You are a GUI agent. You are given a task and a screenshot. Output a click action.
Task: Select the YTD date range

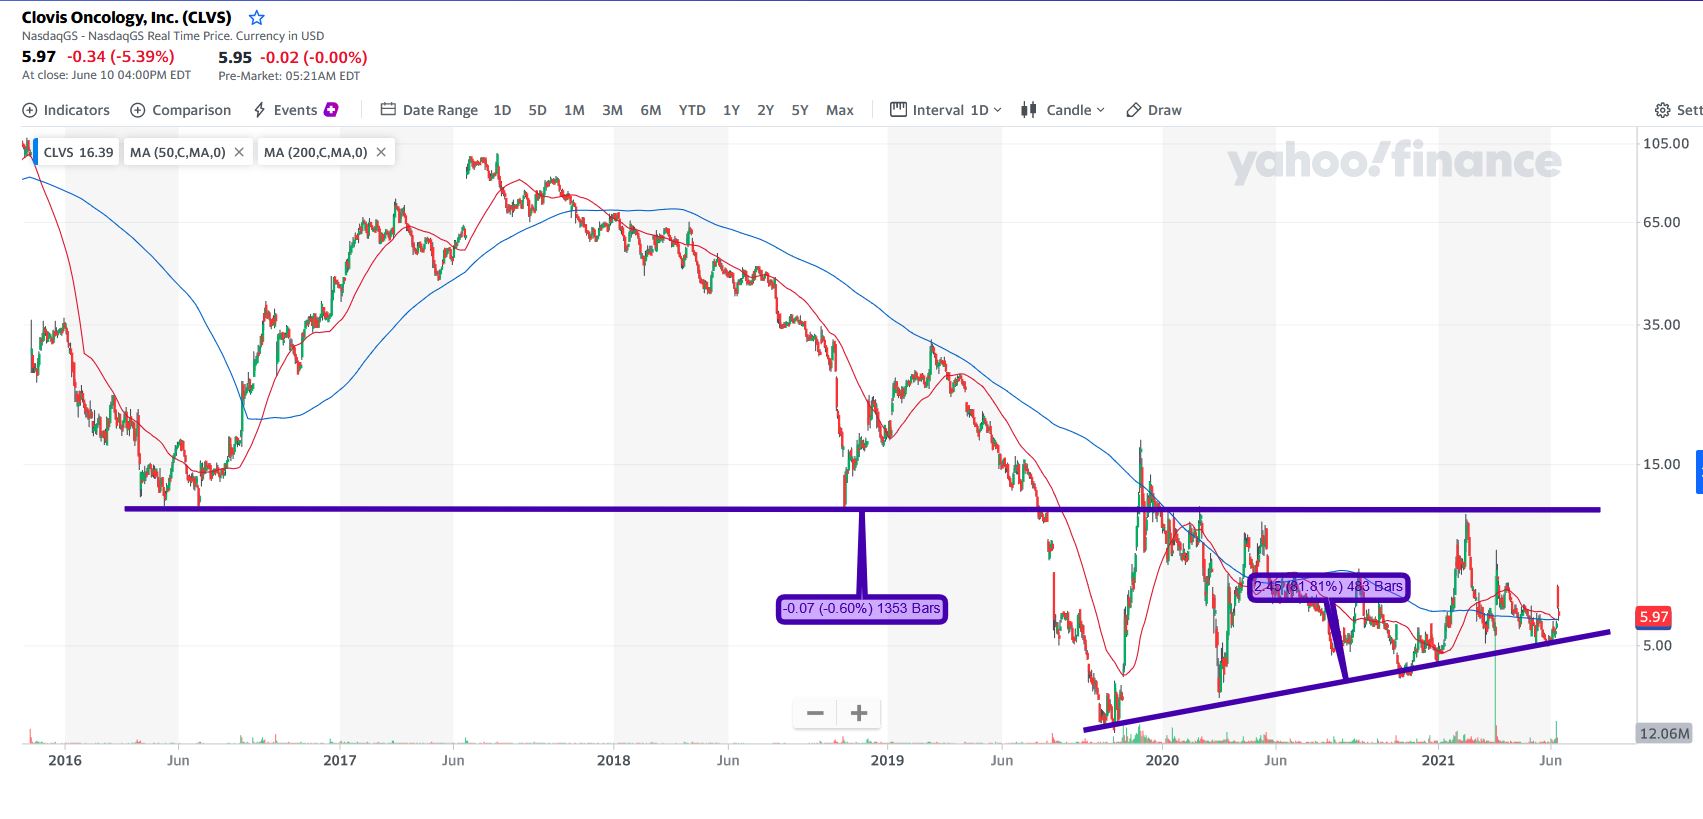(x=692, y=110)
